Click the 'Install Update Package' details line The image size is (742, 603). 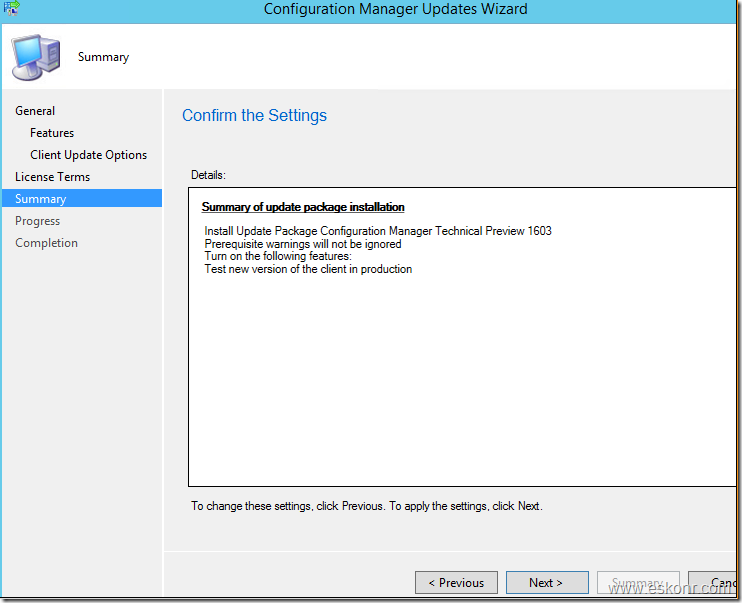(x=377, y=231)
